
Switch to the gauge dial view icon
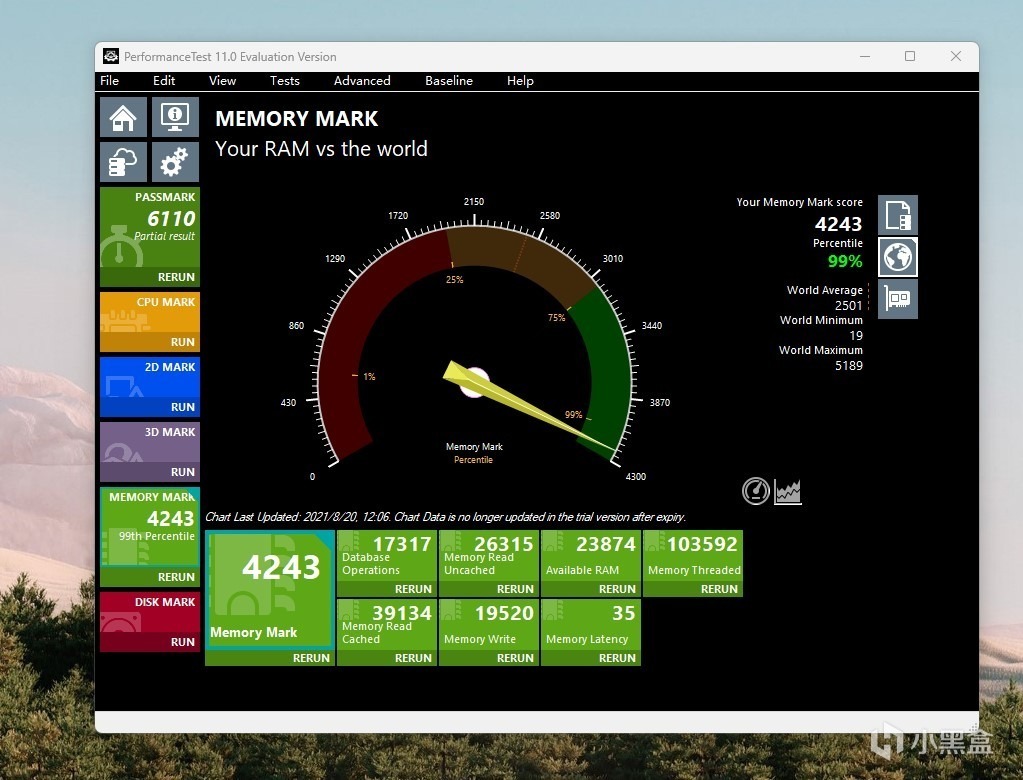click(x=756, y=491)
